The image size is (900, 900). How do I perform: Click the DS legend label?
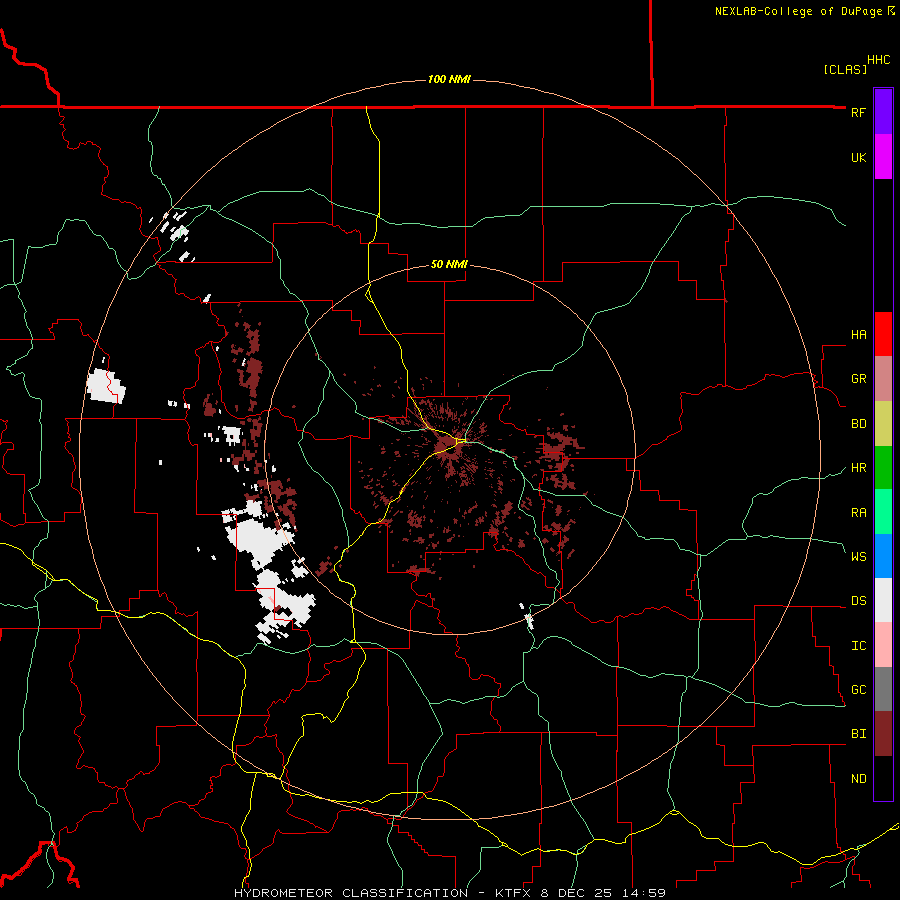pos(858,601)
